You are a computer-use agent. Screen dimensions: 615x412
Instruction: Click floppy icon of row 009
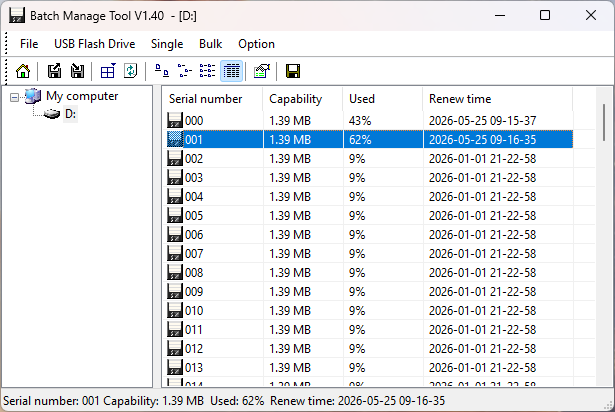pyautogui.click(x=175, y=292)
